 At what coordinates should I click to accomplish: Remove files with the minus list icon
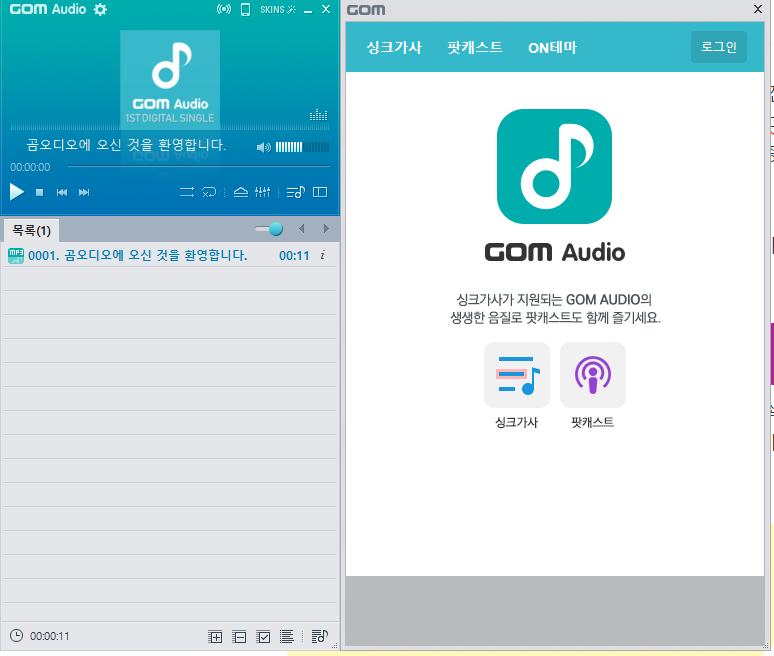(x=239, y=637)
